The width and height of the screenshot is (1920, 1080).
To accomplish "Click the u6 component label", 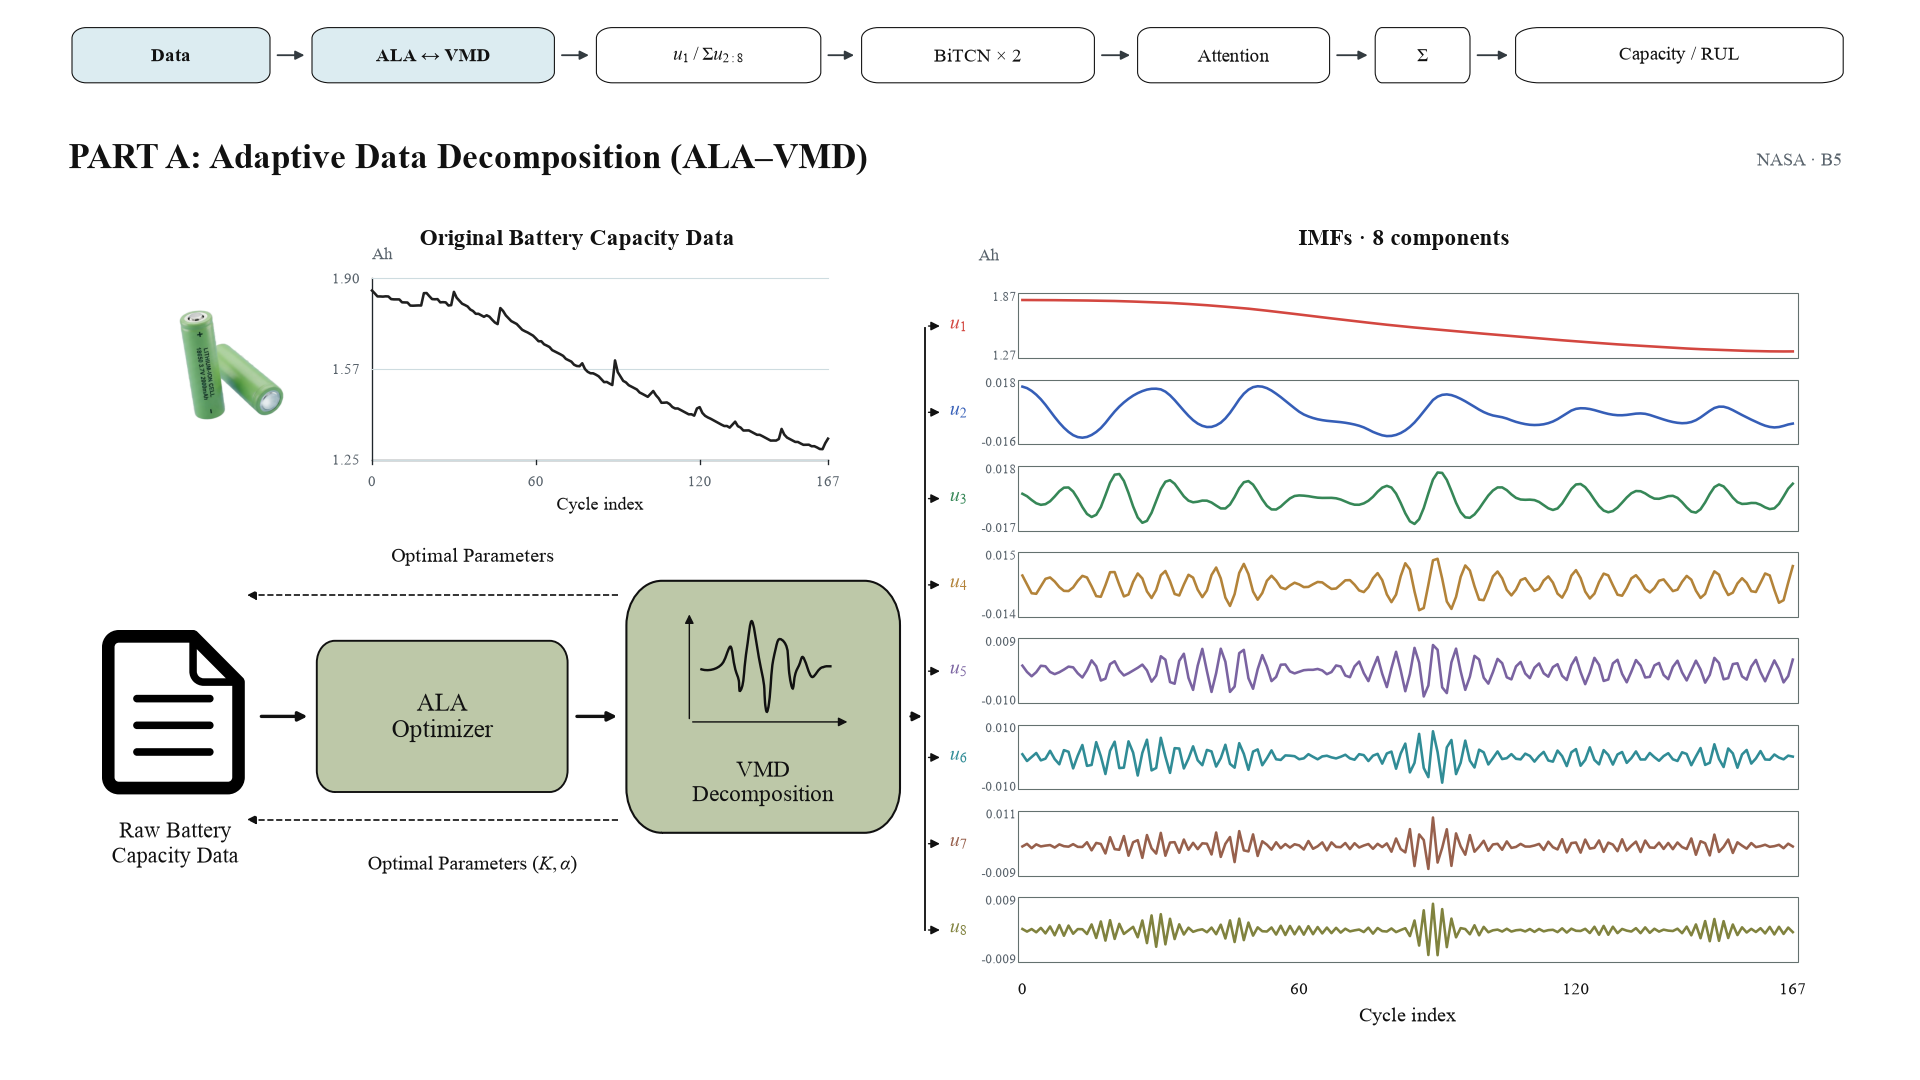I will [x=958, y=756].
